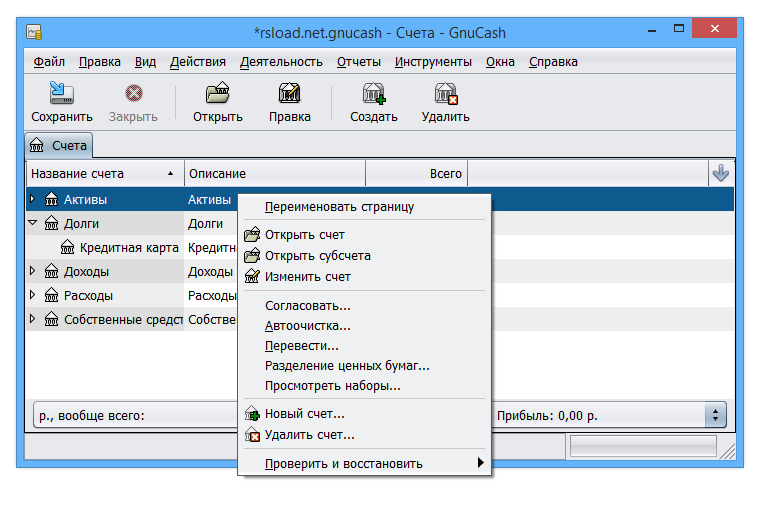The image size is (776, 530).
Task: Select the Кредитная карта account row
Action: click(x=132, y=247)
